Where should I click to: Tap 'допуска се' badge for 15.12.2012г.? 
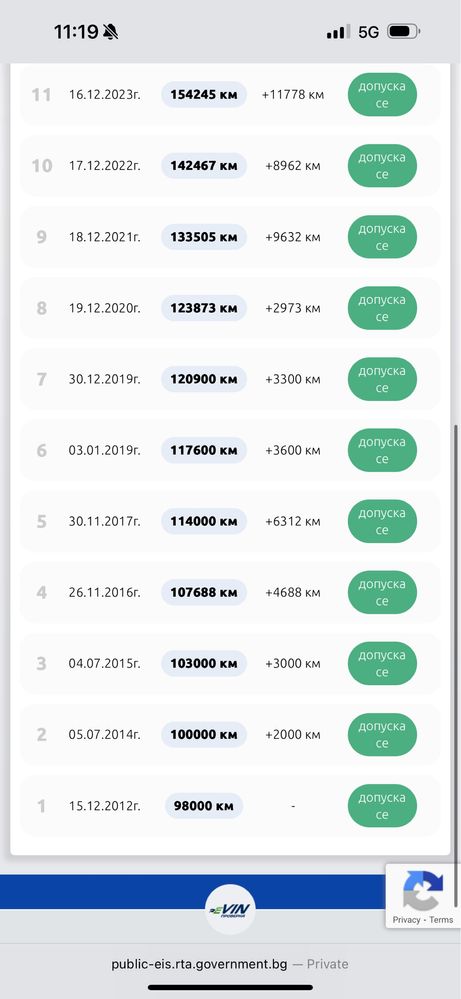click(x=382, y=806)
